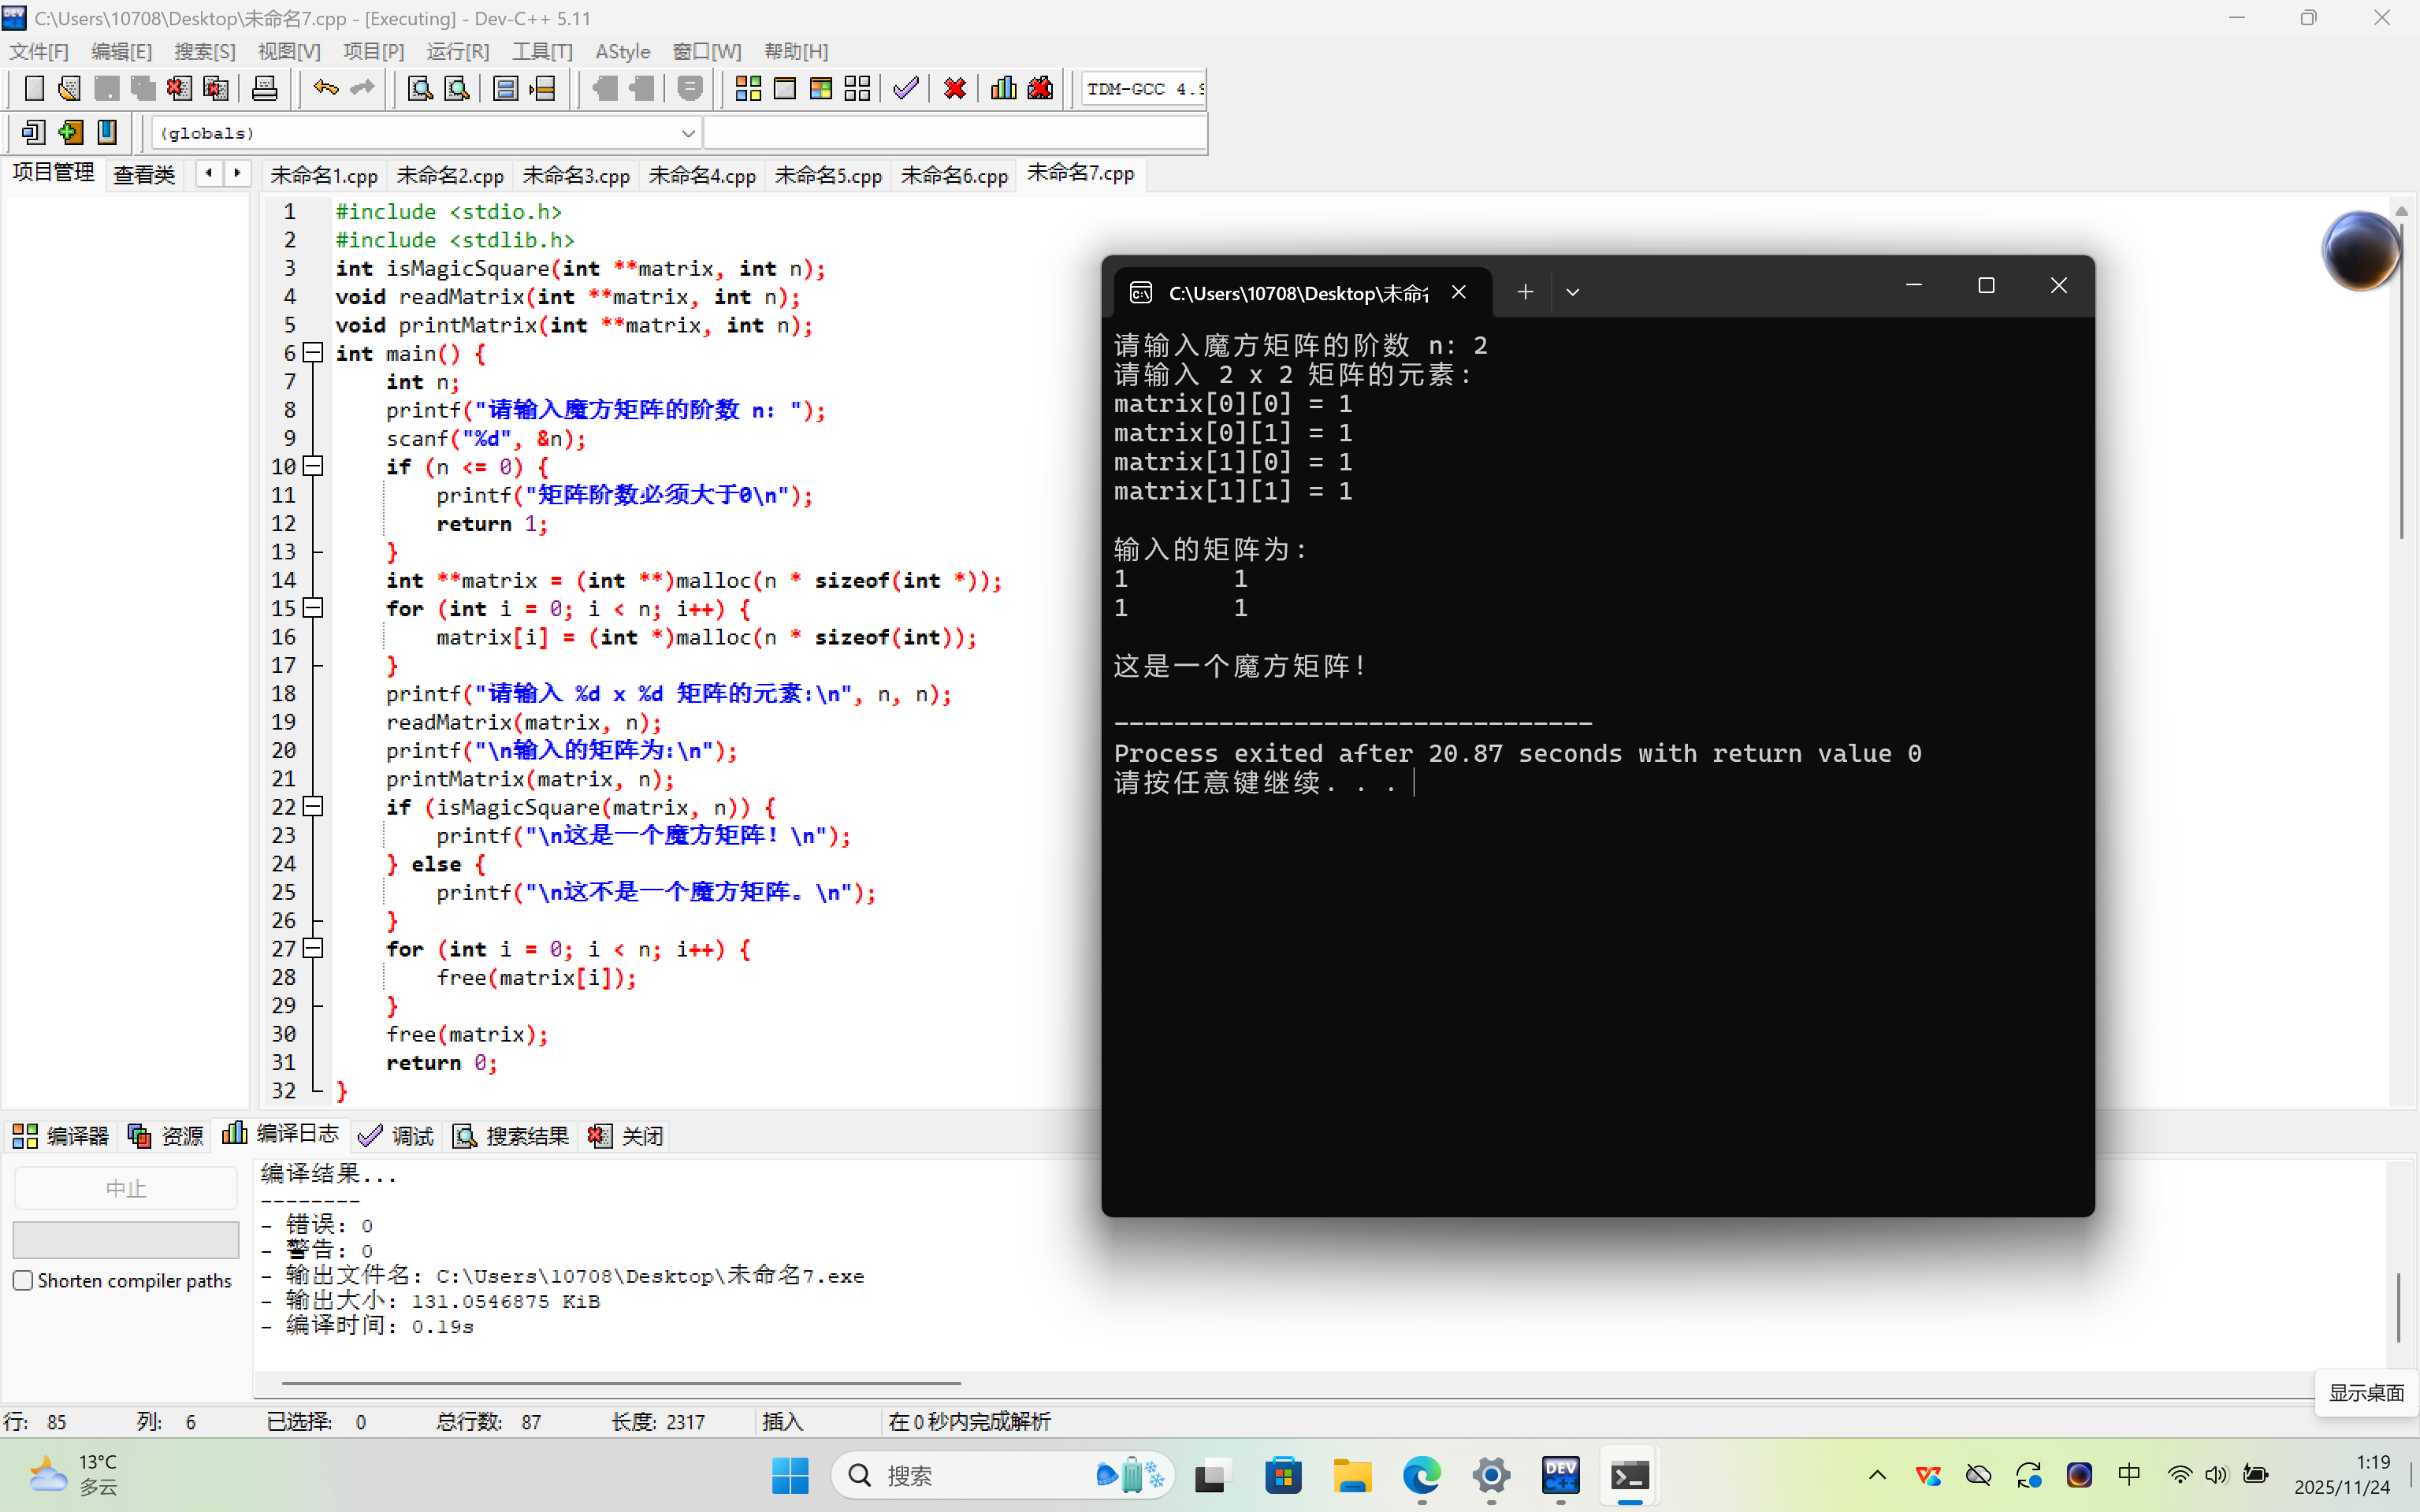Expand the (globals) scope dropdown

coord(688,133)
